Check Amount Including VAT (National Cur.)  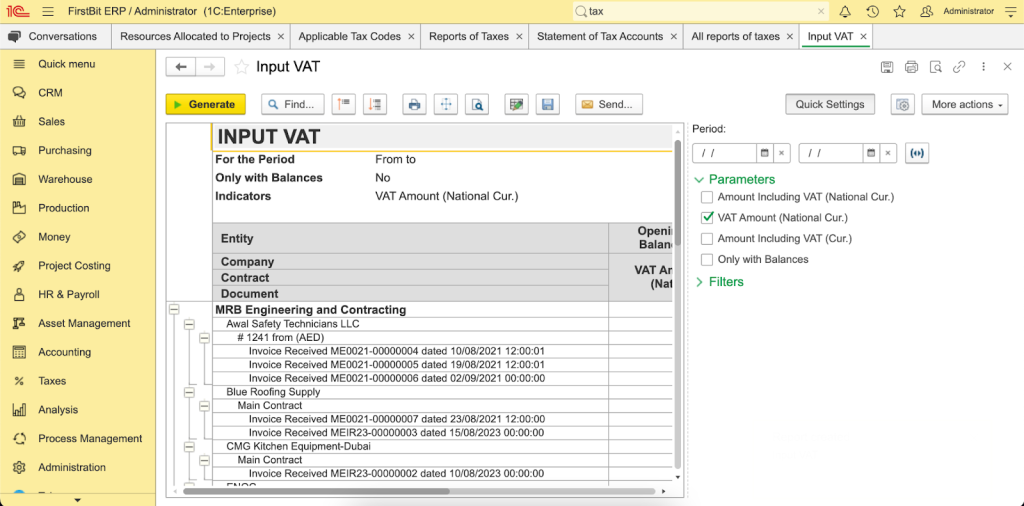tap(707, 197)
